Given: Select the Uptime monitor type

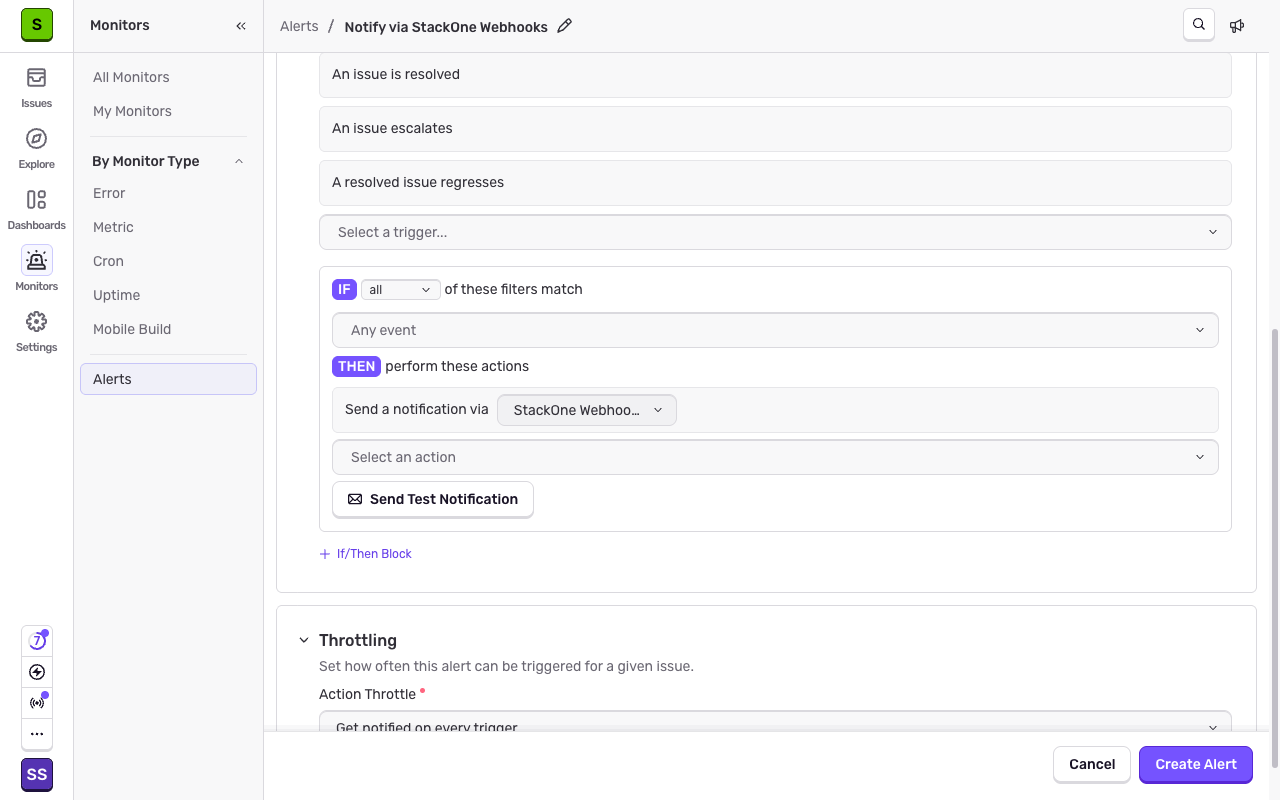Looking at the screenshot, I should 116,295.
